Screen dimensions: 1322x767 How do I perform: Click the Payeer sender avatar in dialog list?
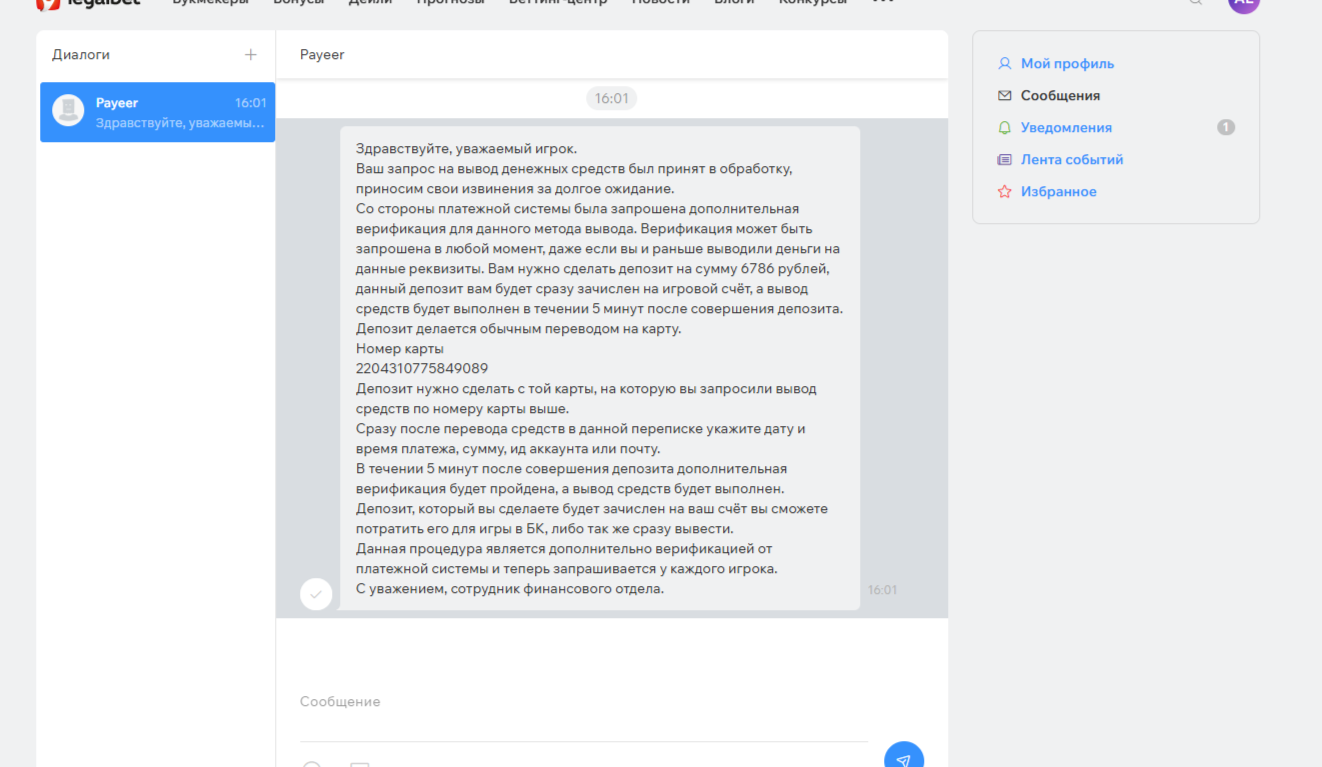[68, 111]
